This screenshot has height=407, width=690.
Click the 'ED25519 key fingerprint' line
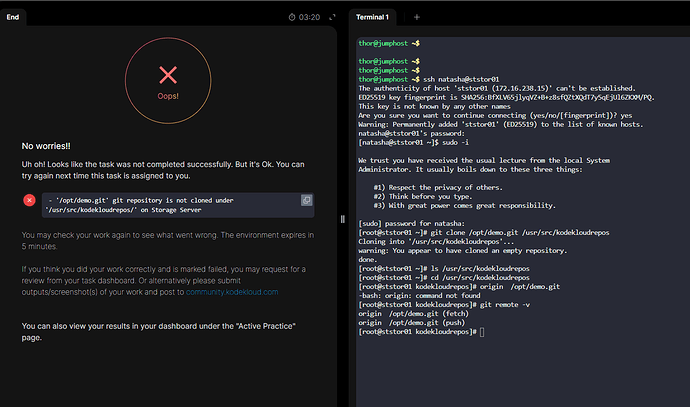coord(506,97)
